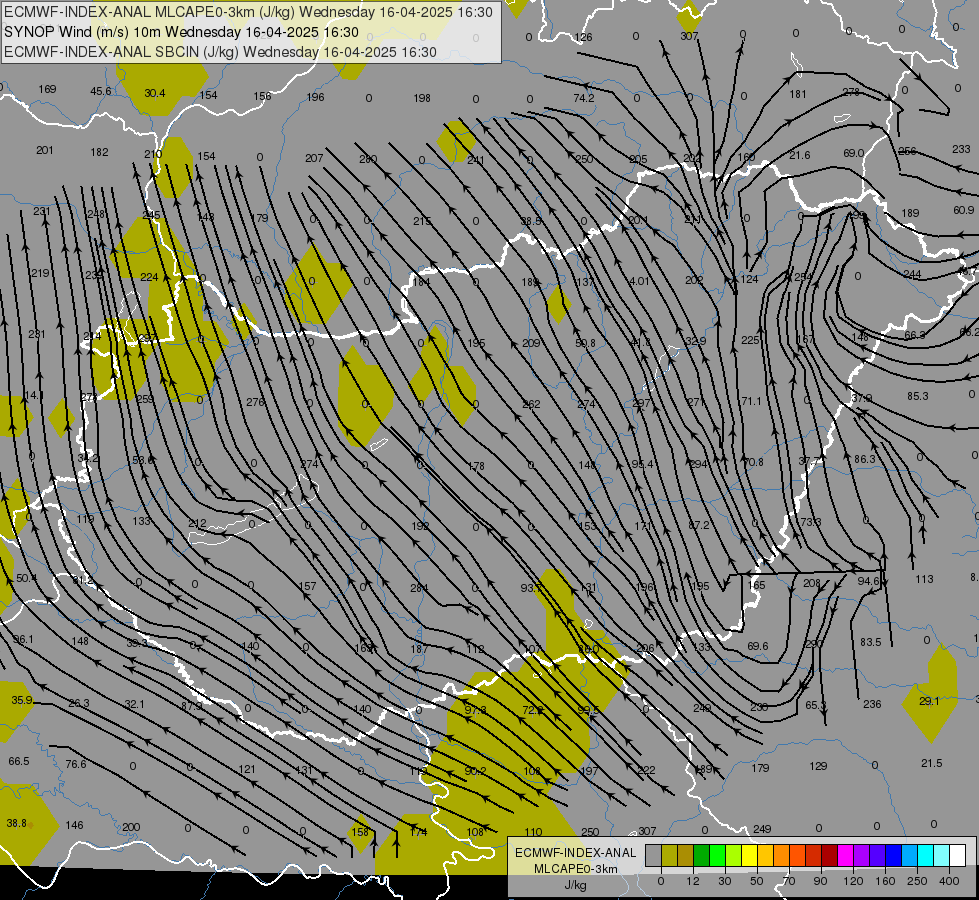Click the legend tick label 90

[820, 881]
